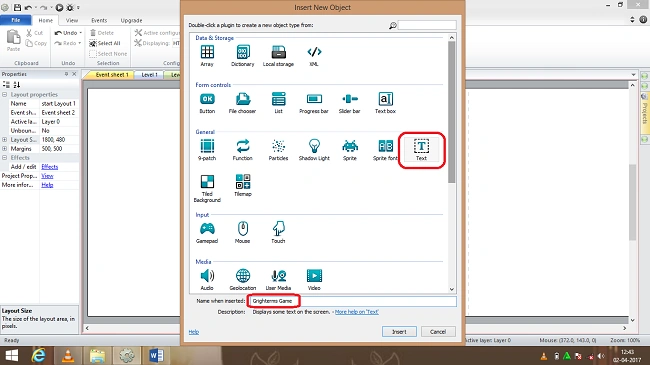
Task: Open the Upgrade ribbon tab
Action: pyautogui.click(x=131, y=20)
